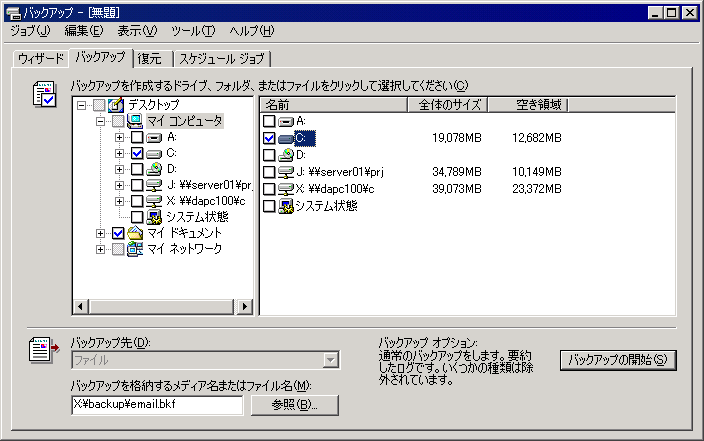Open the 編集(E) menu
Viewport: 704px width, 441px height.
[84, 31]
